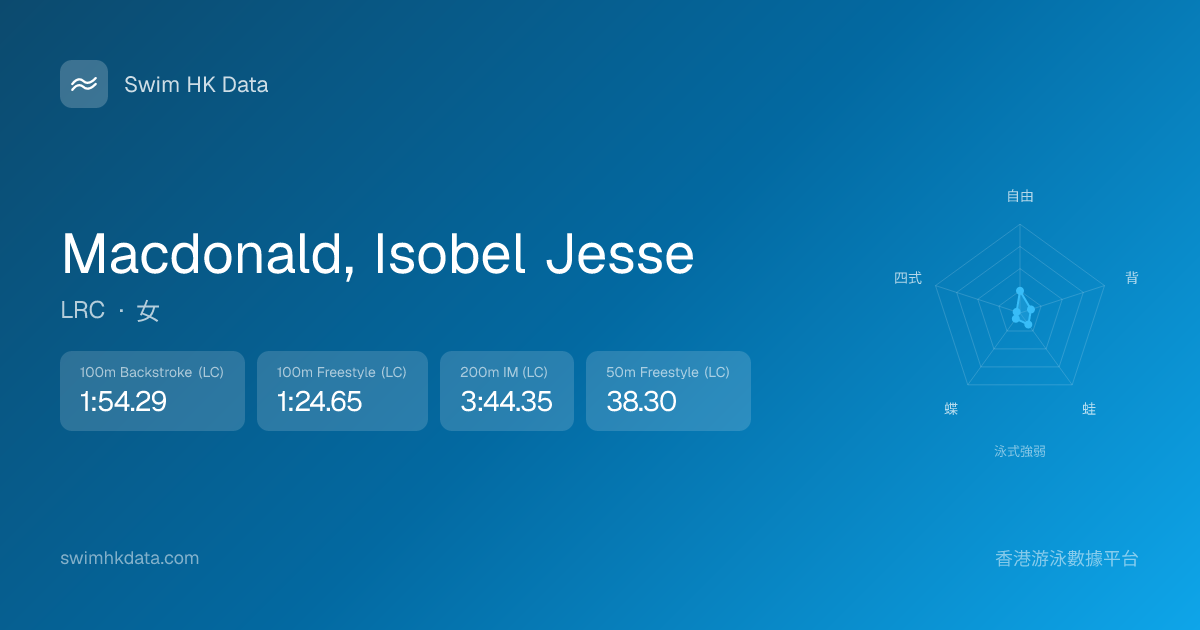Screen dimensions: 1200x630
Task: Click the 蛙 axis label on radar chart
Action: coord(1089,409)
